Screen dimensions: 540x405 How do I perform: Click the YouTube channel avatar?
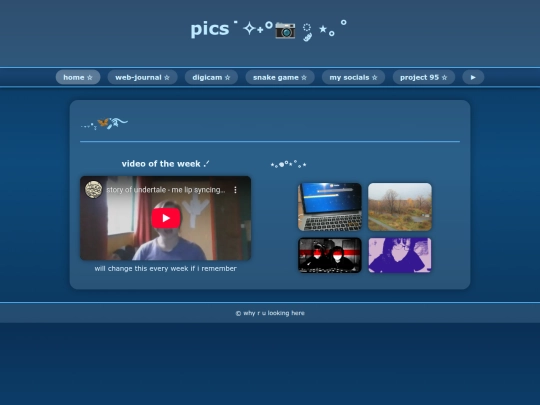point(93,189)
